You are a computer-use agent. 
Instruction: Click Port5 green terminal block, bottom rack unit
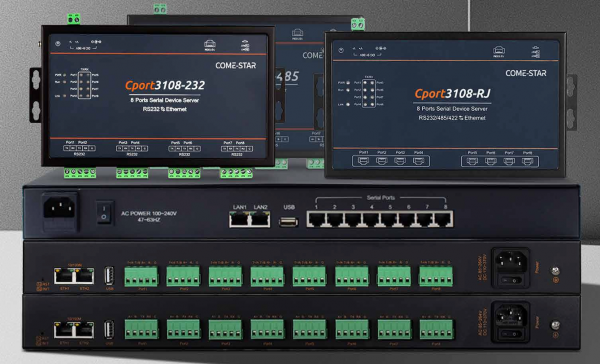point(309,330)
